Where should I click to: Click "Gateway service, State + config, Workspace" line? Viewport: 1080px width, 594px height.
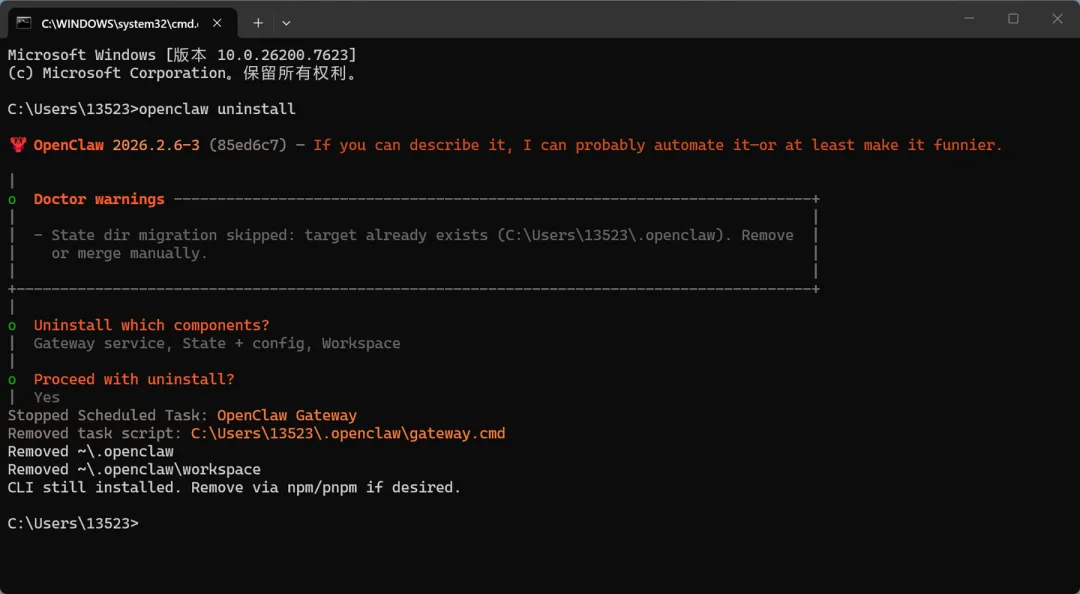216,344
